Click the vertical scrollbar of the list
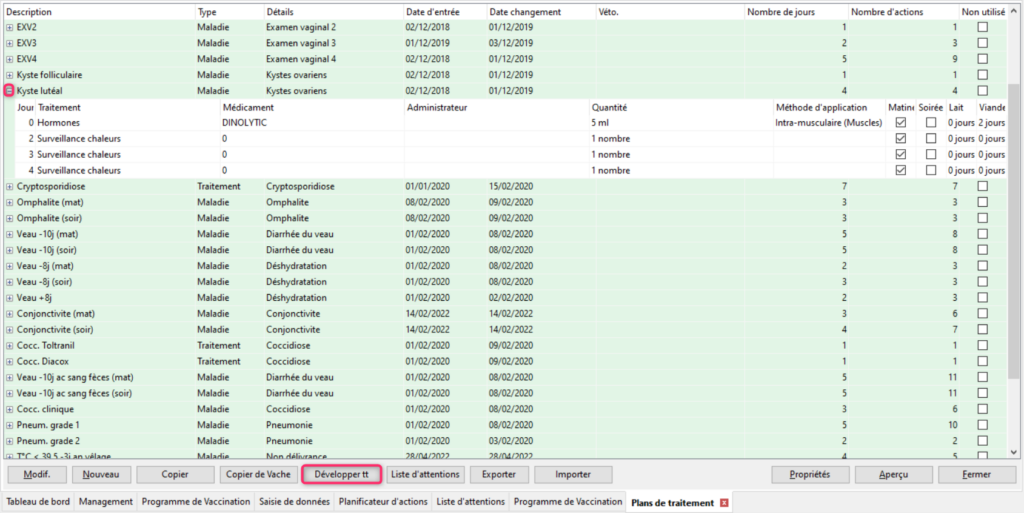 1015,250
